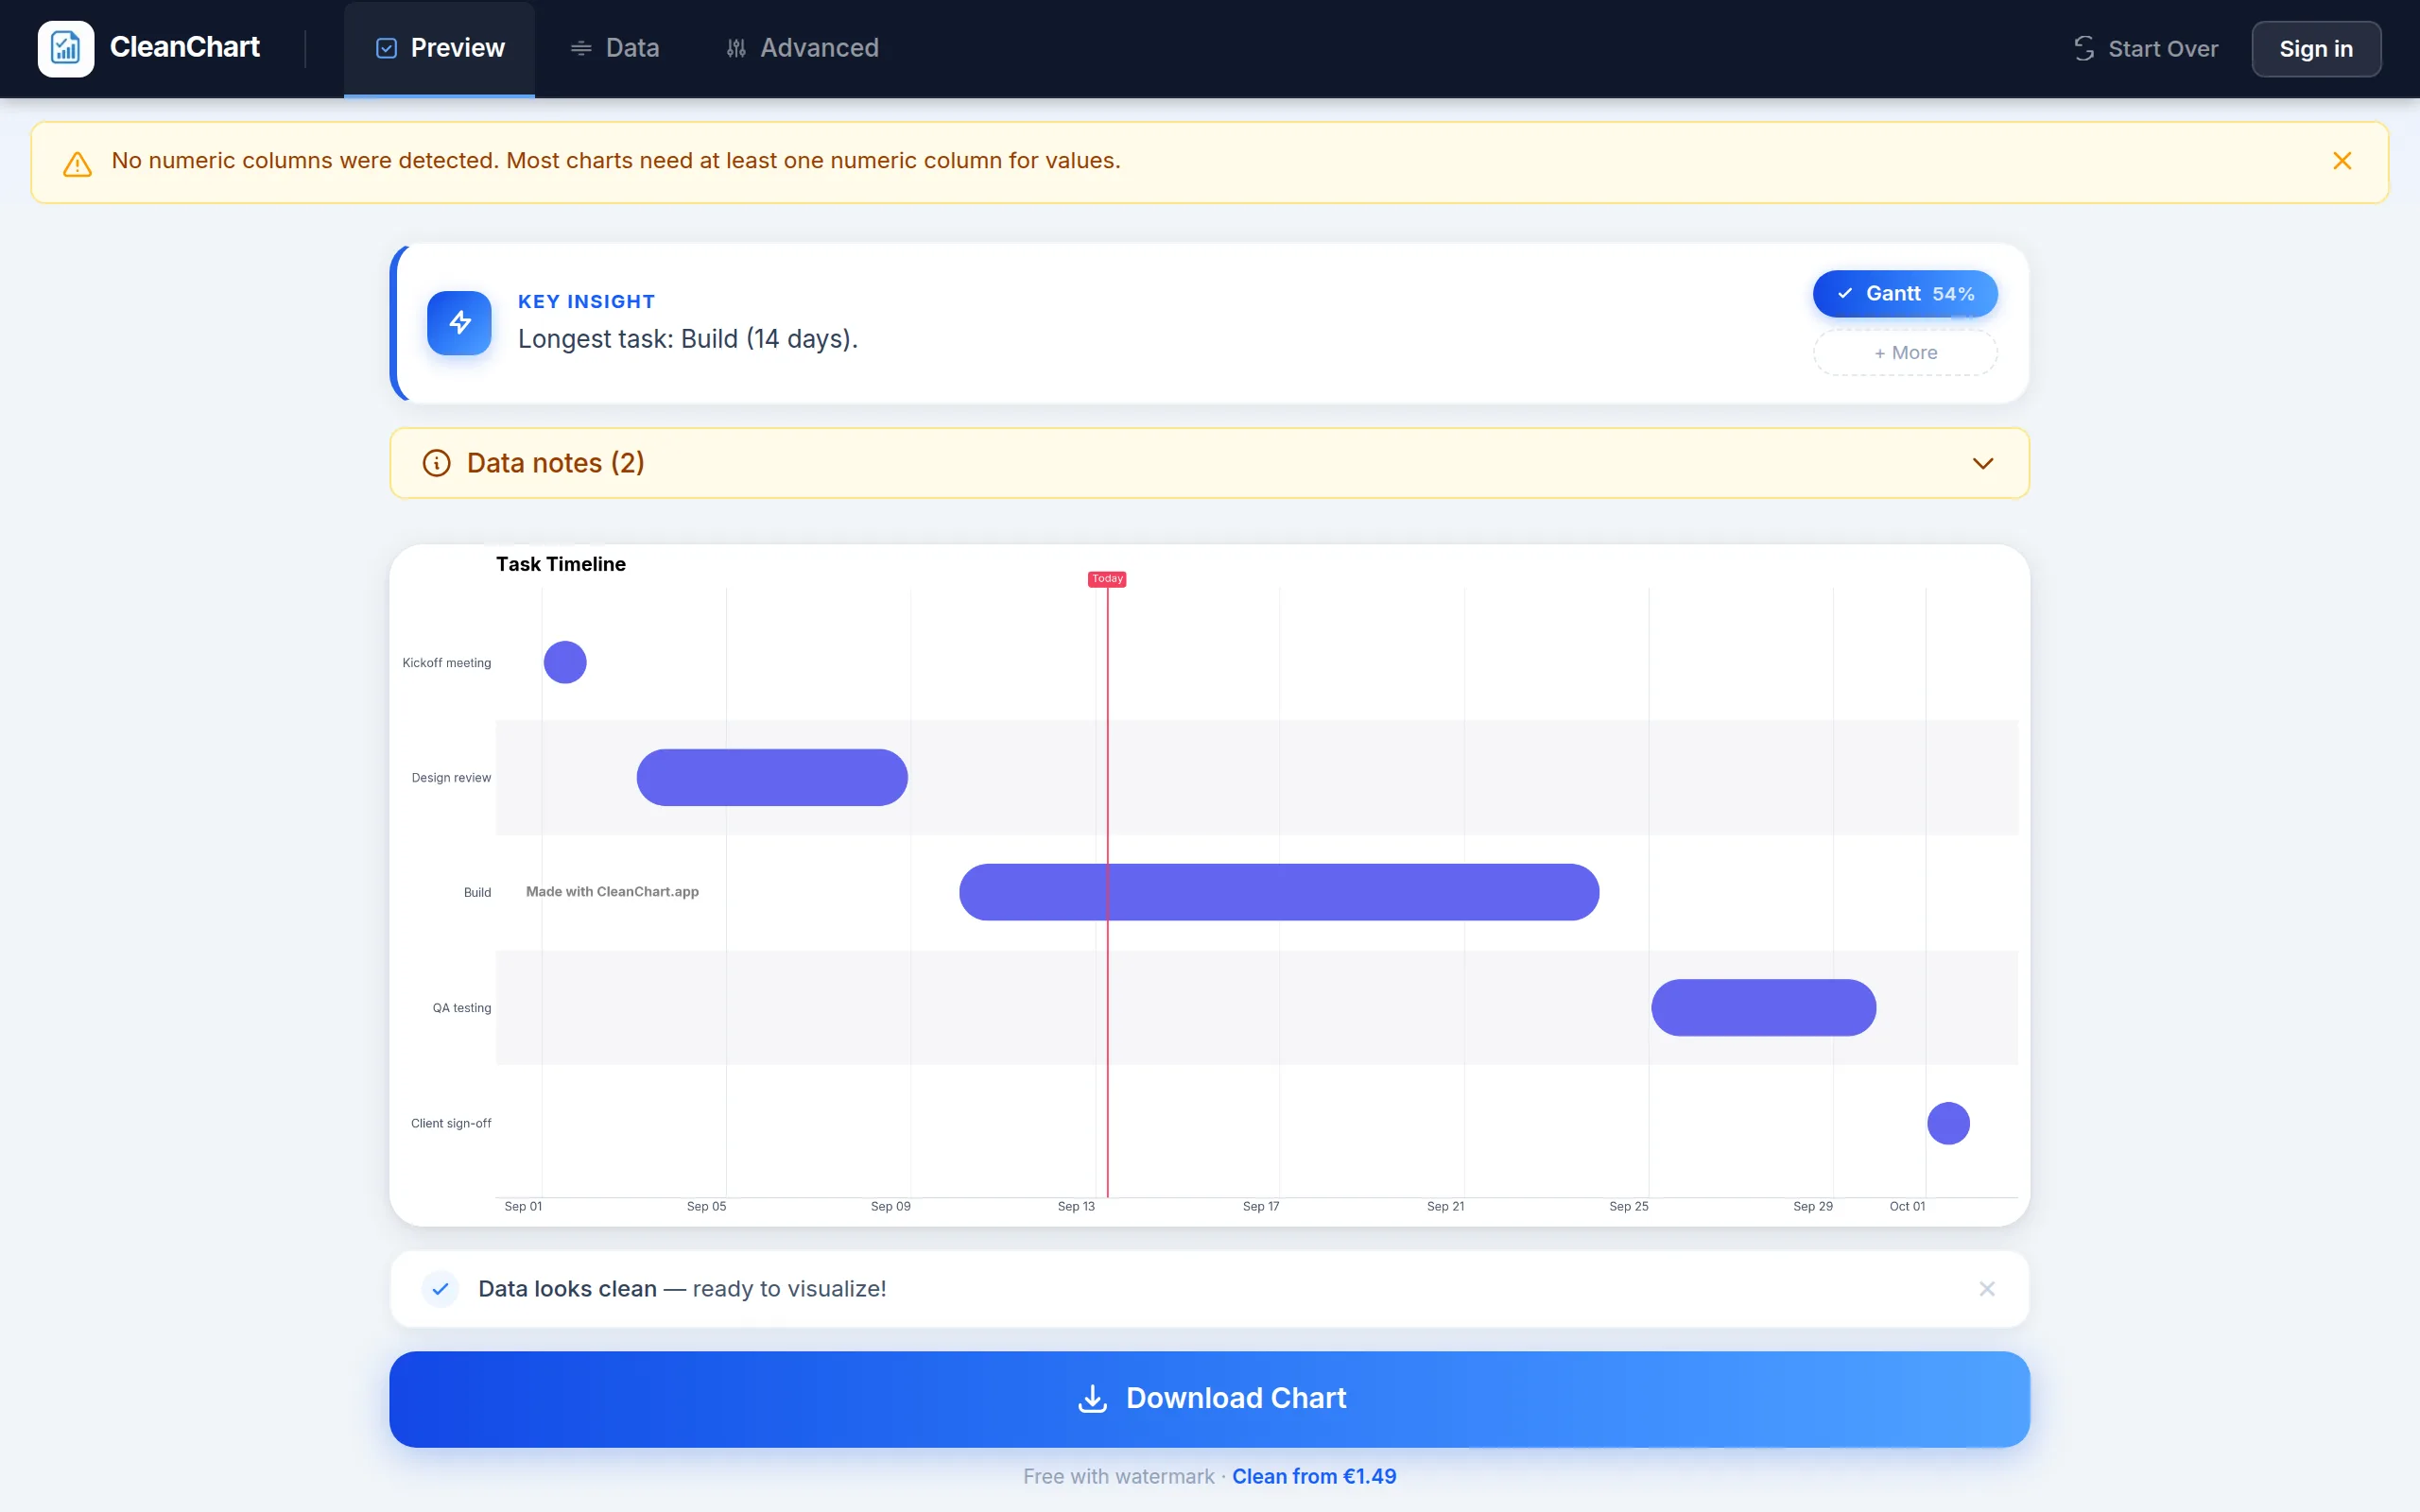Select the Gantt 54% chart type
Screen dimensions: 2420x1512
point(1905,293)
